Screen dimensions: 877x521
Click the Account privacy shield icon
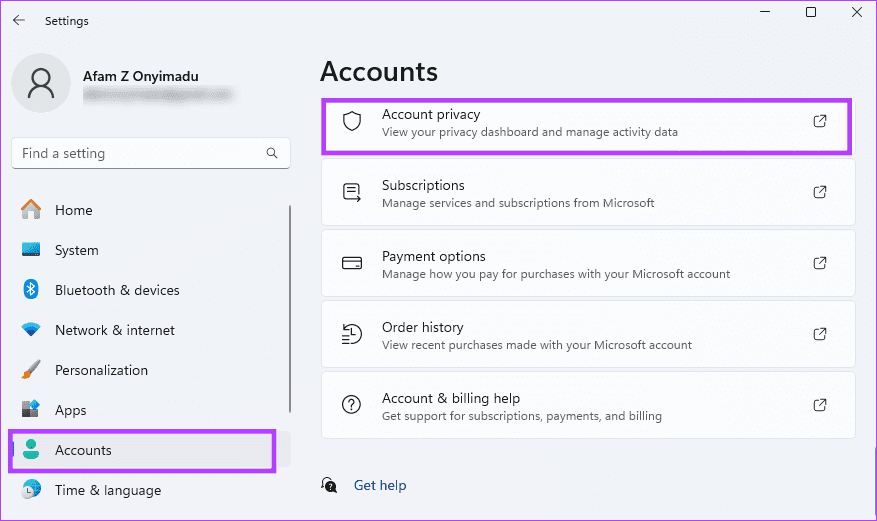(x=352, y=121)
